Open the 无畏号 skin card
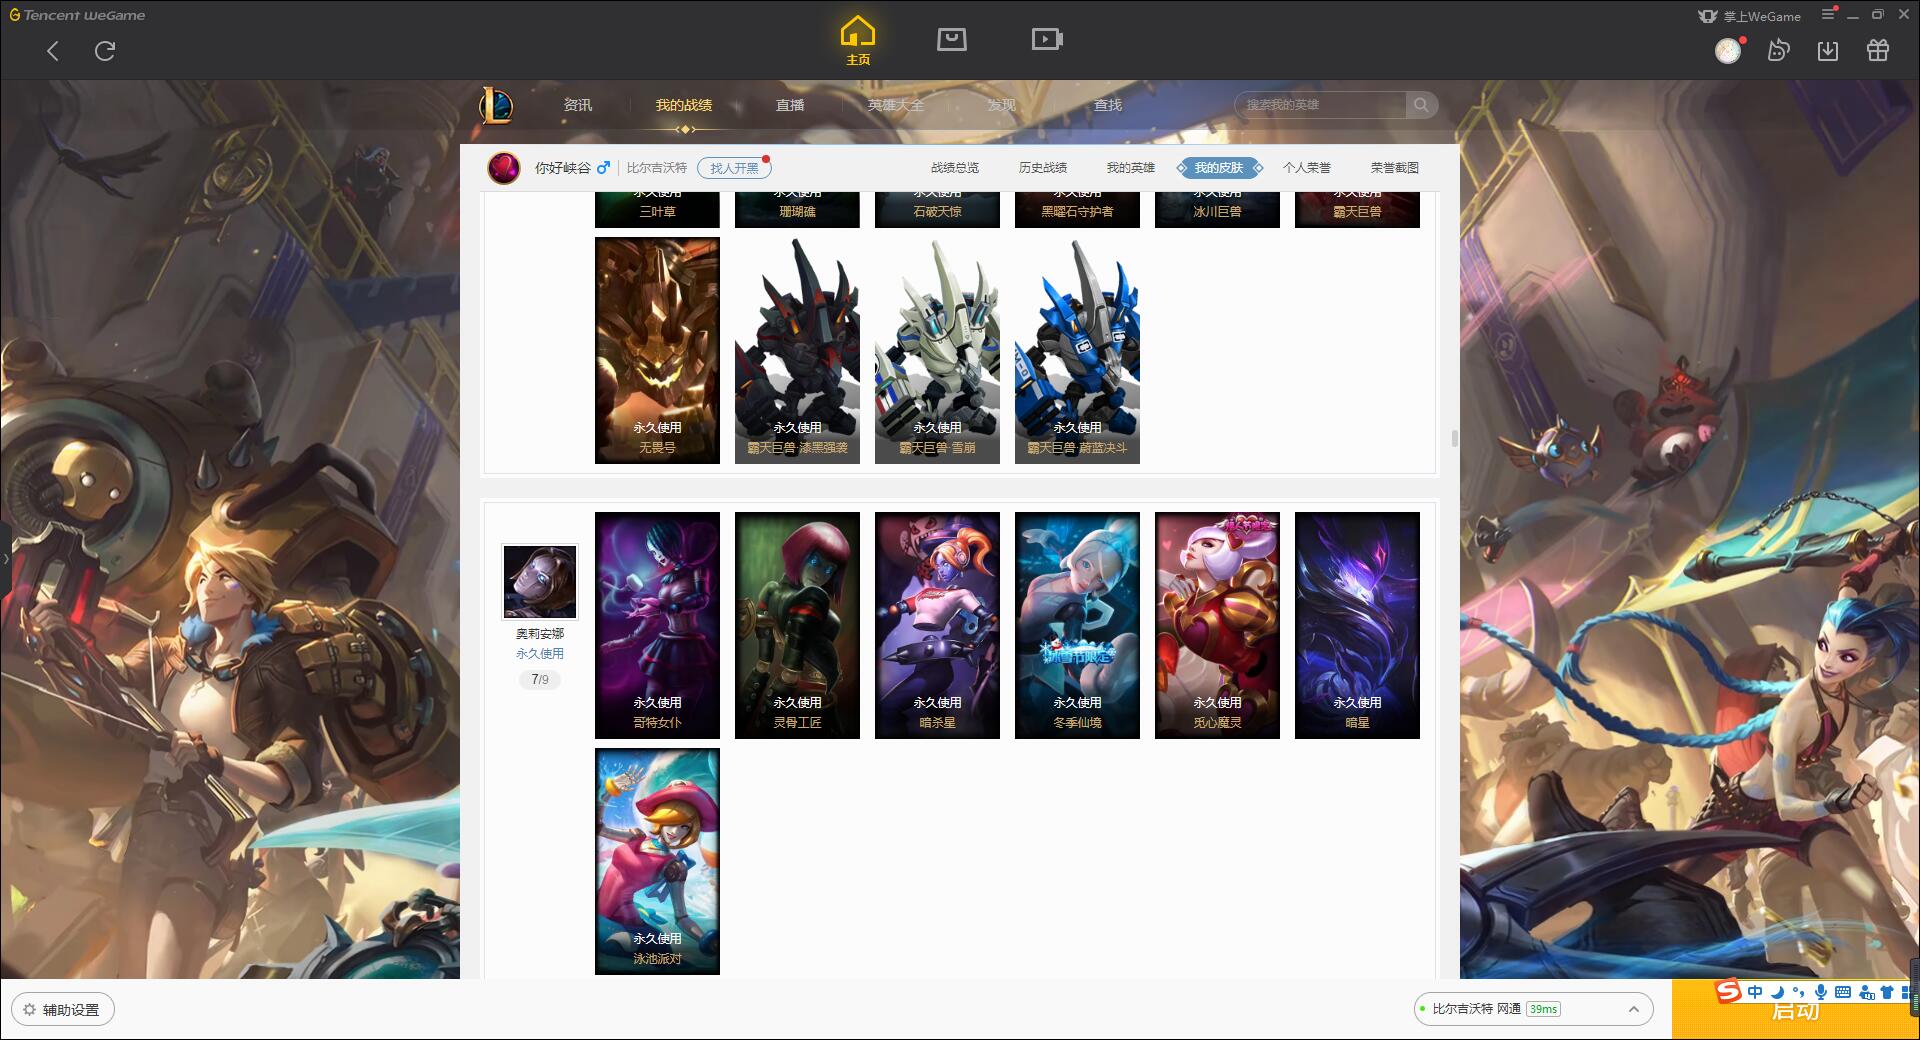1920x1040 pixels. click(x=657, y=350)
